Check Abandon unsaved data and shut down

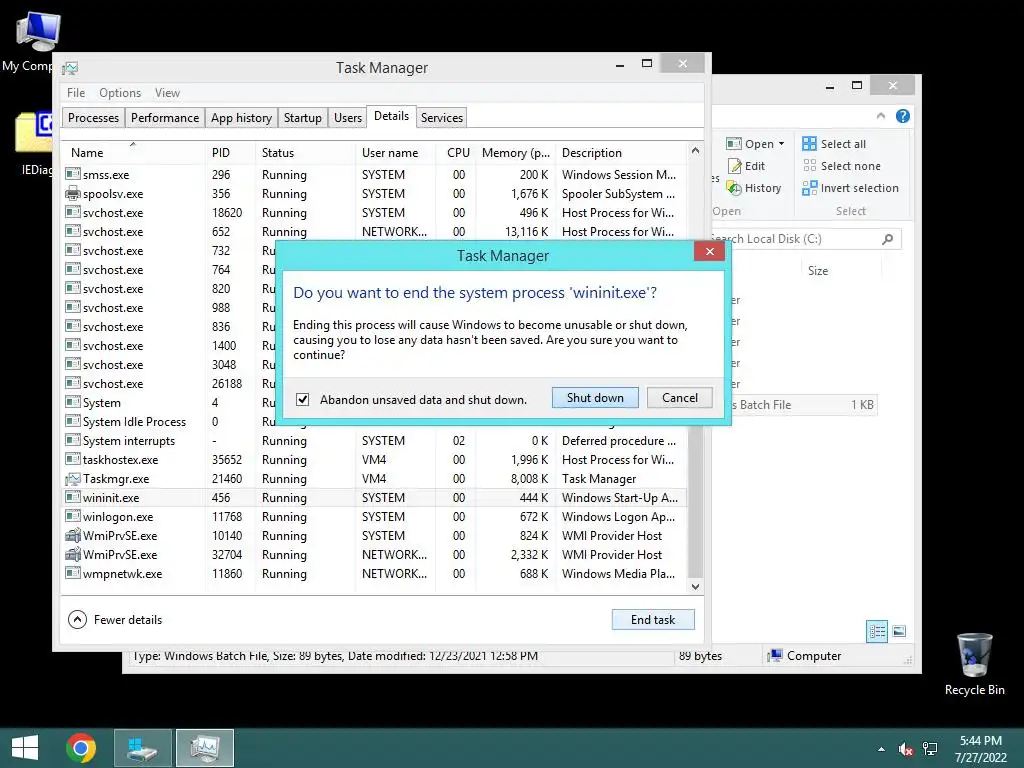click(302, 400)
